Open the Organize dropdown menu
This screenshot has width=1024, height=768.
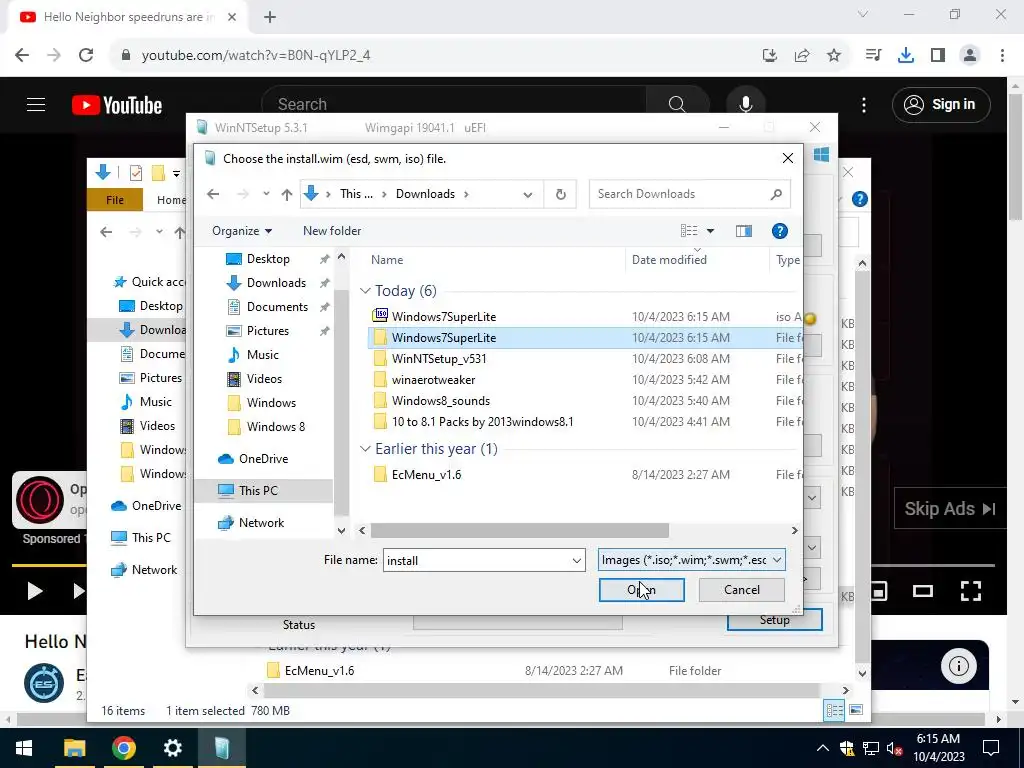pyautogui.click(x=242, y=231)
